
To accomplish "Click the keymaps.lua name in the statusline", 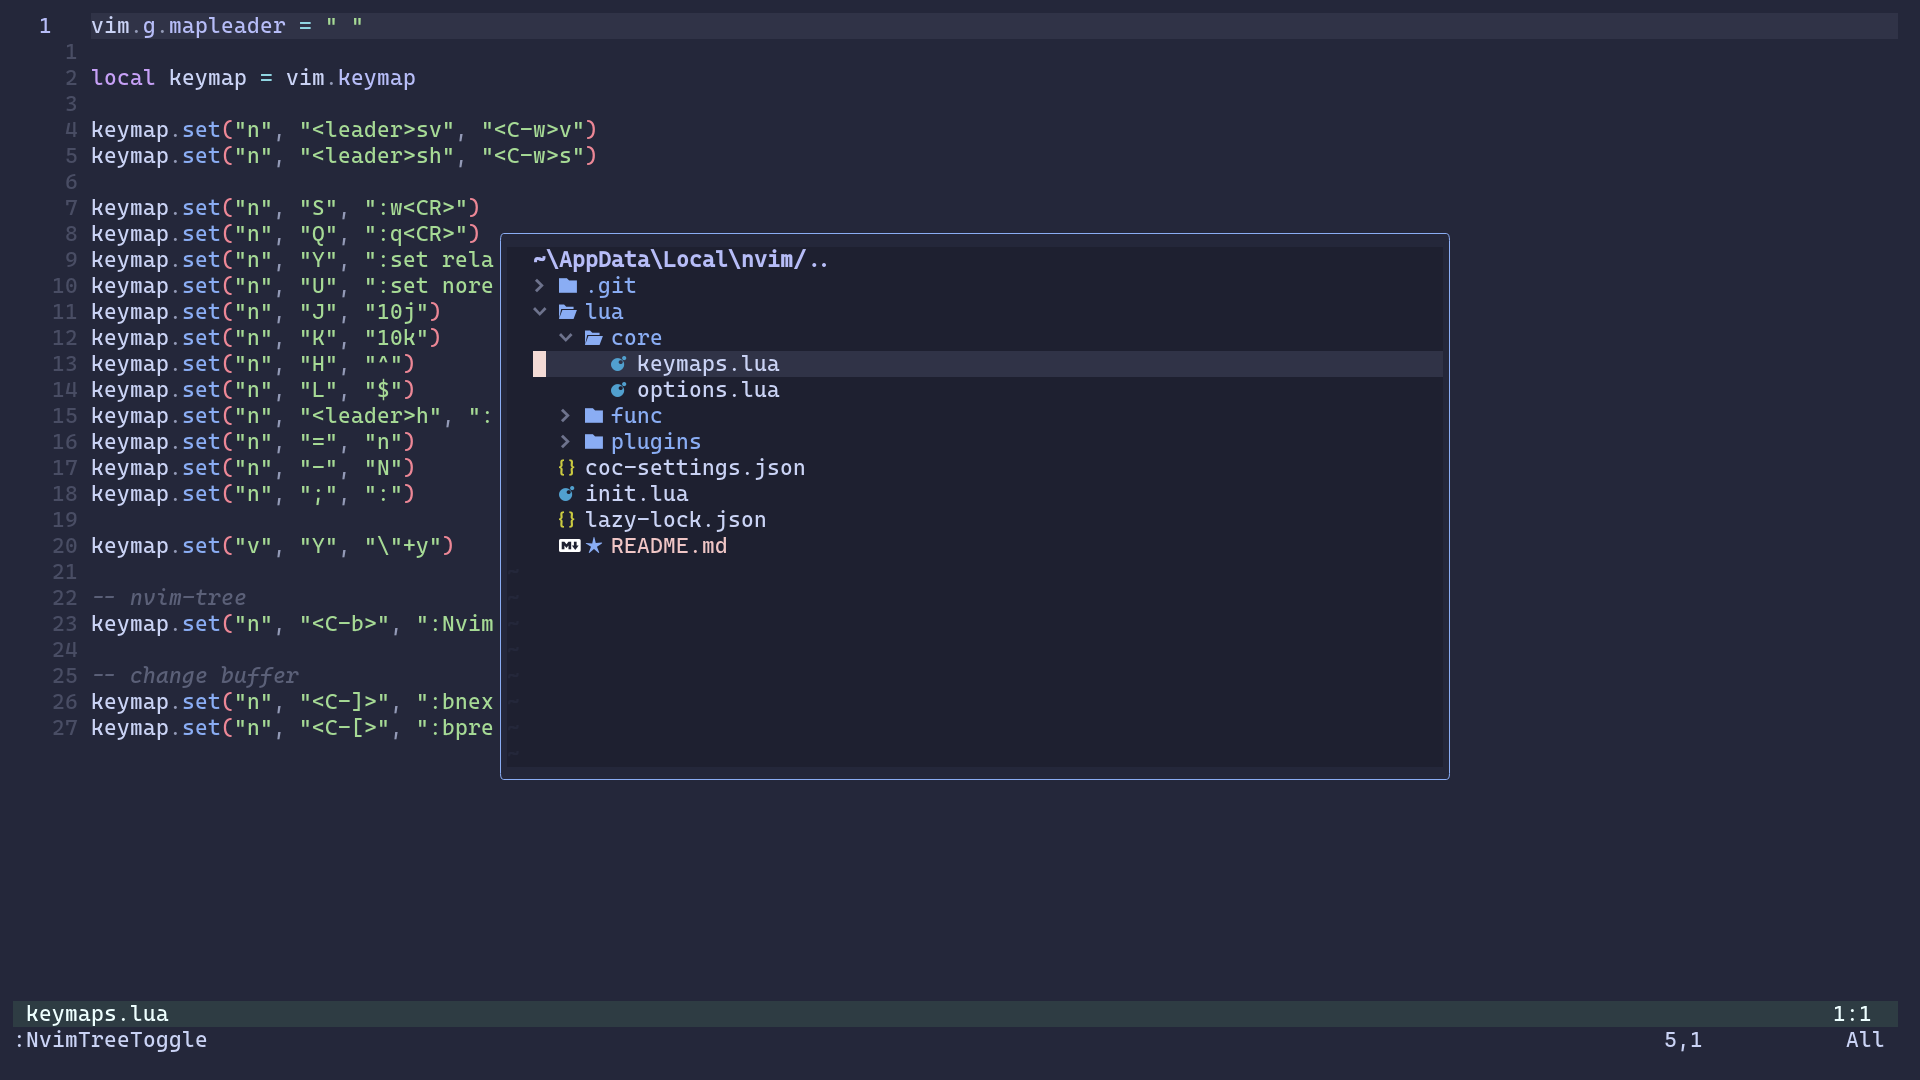I will (x=96, y=1014).
